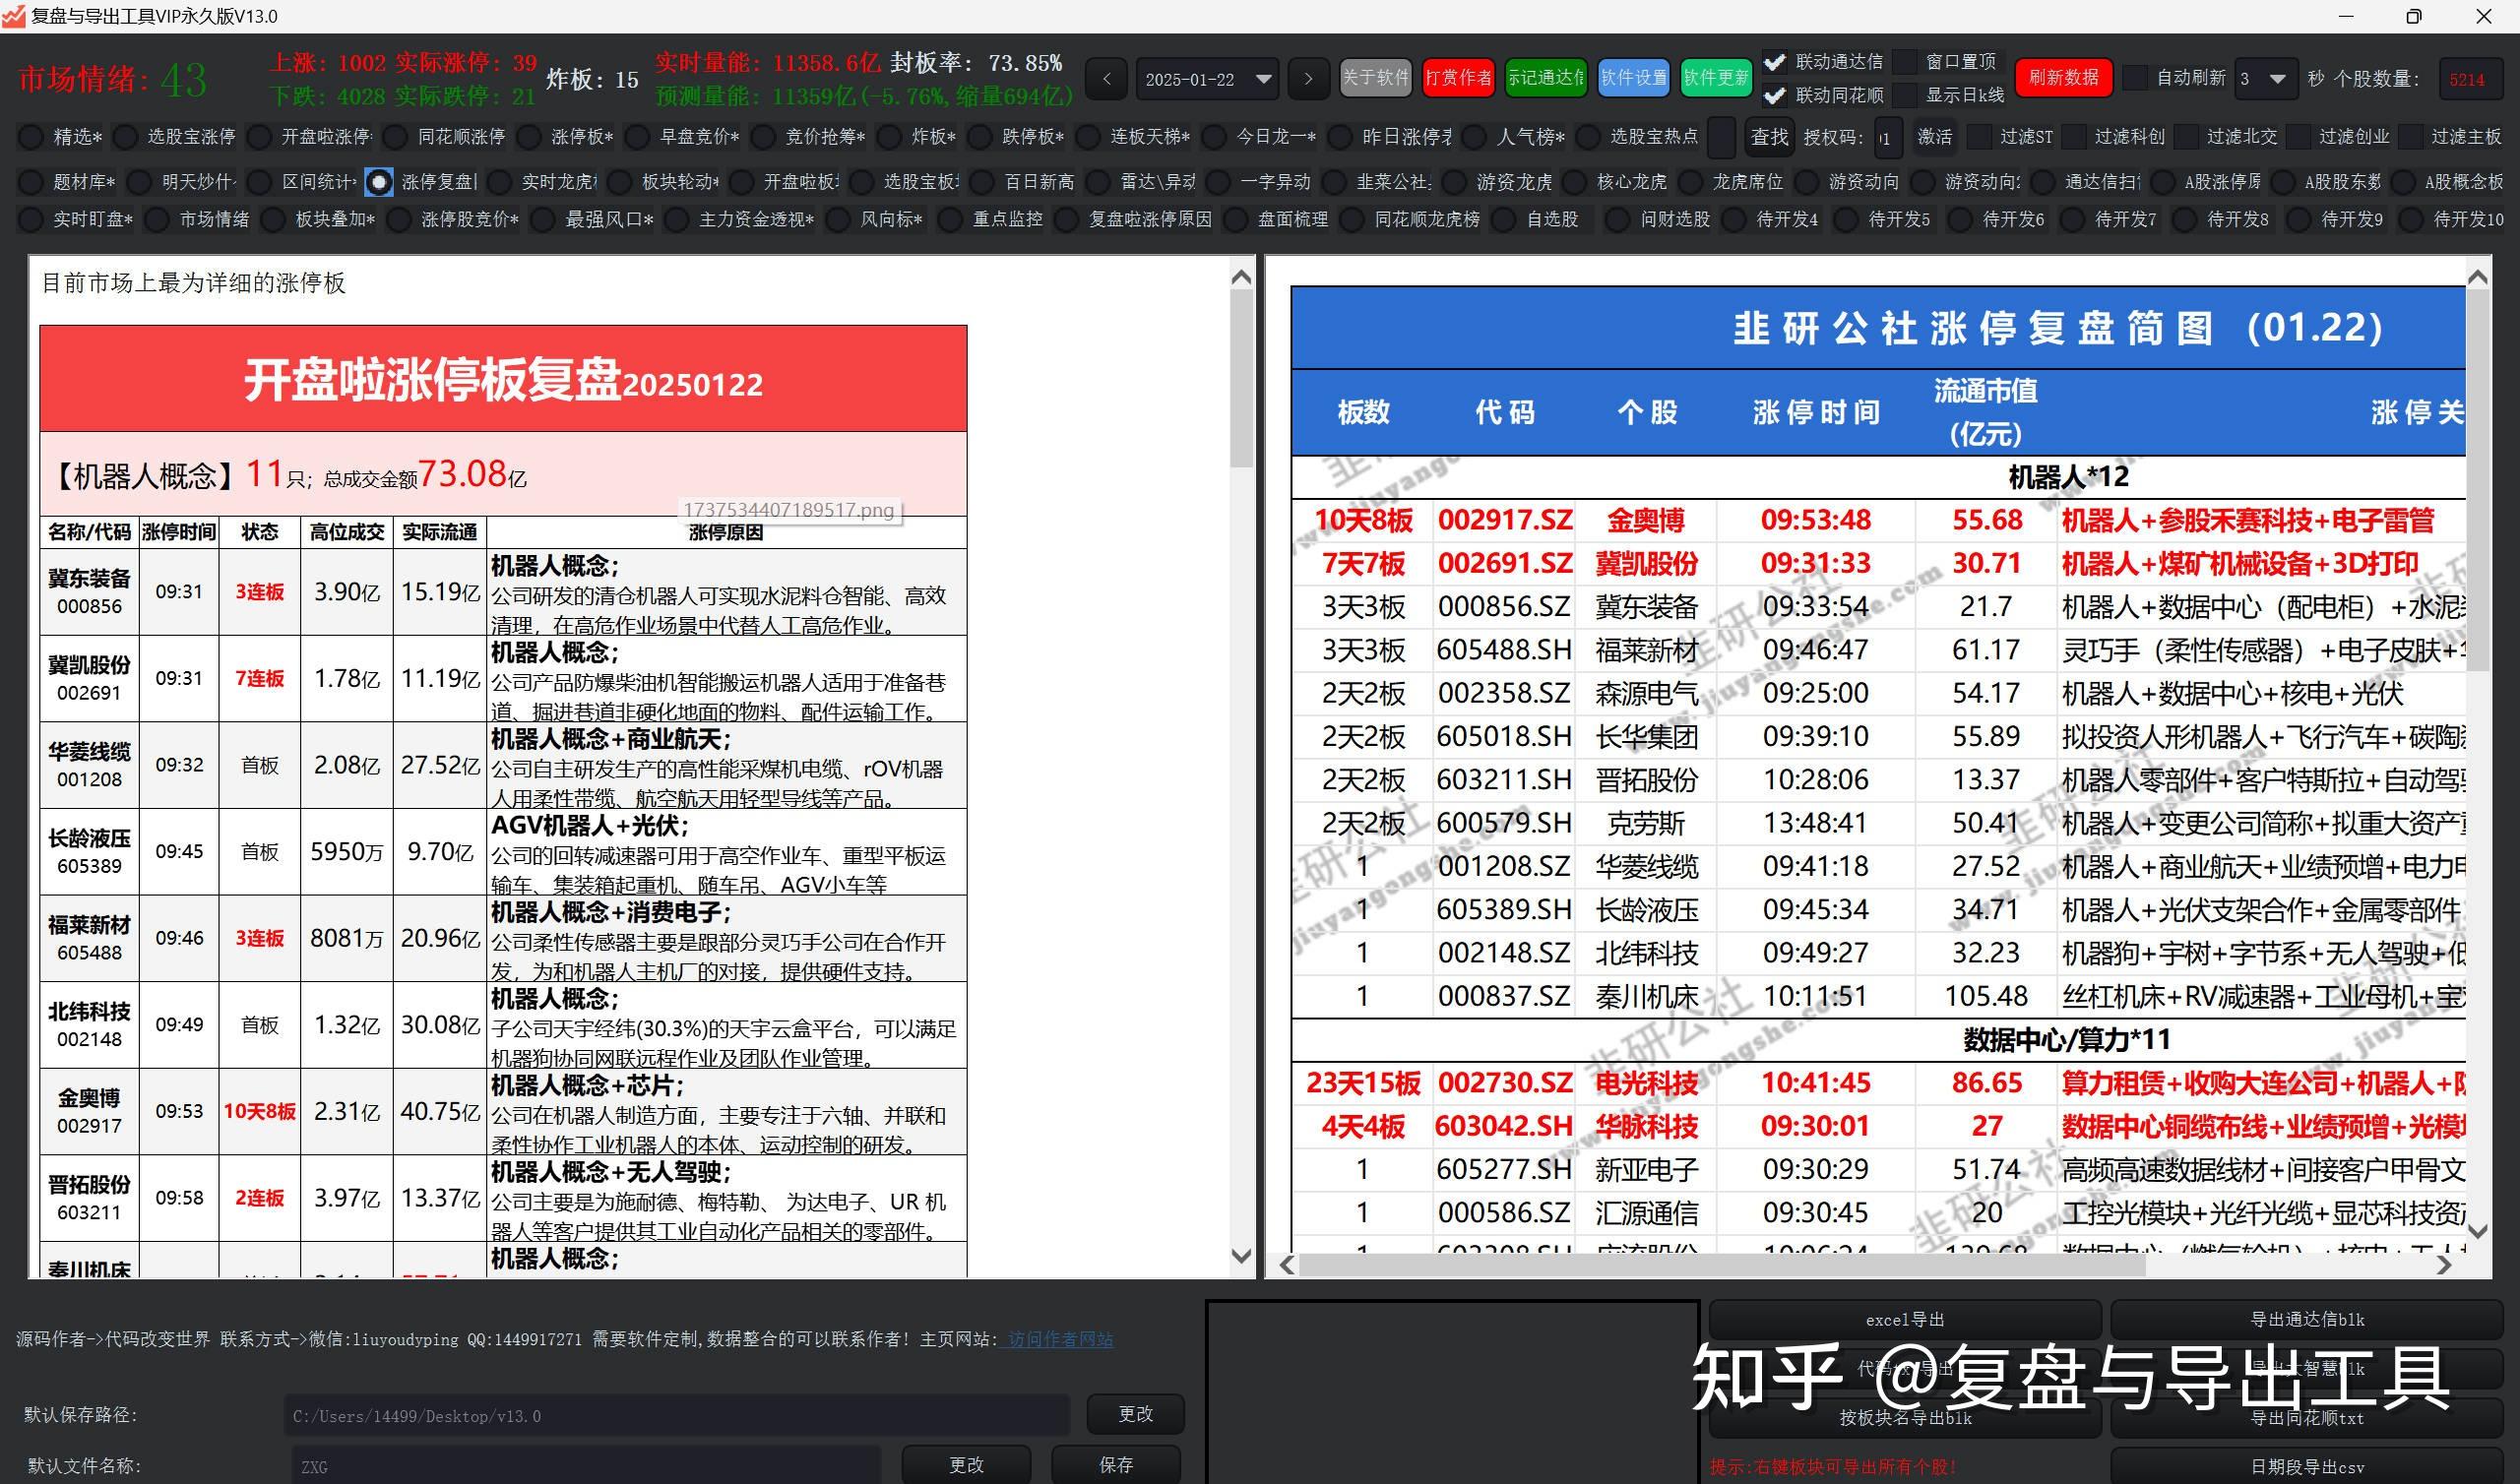Enable 自动刷新 auto refresh
This screenshot has height=1484, width=2520.
click(x=2136, y=77)
